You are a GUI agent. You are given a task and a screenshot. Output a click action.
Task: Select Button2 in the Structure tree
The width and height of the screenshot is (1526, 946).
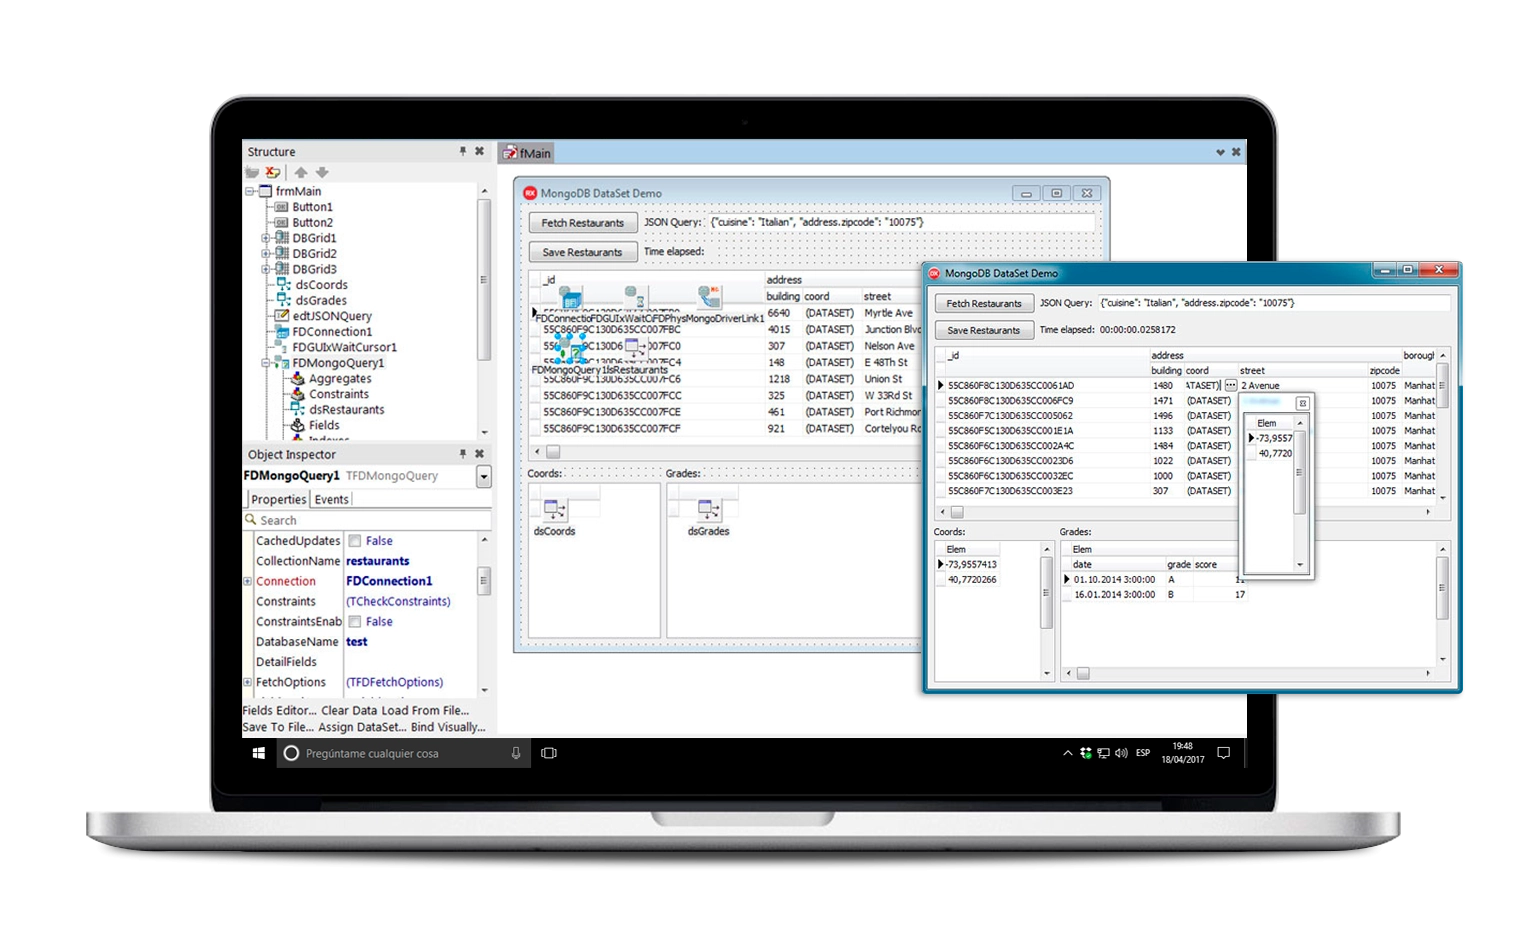(x=312, y=223)
